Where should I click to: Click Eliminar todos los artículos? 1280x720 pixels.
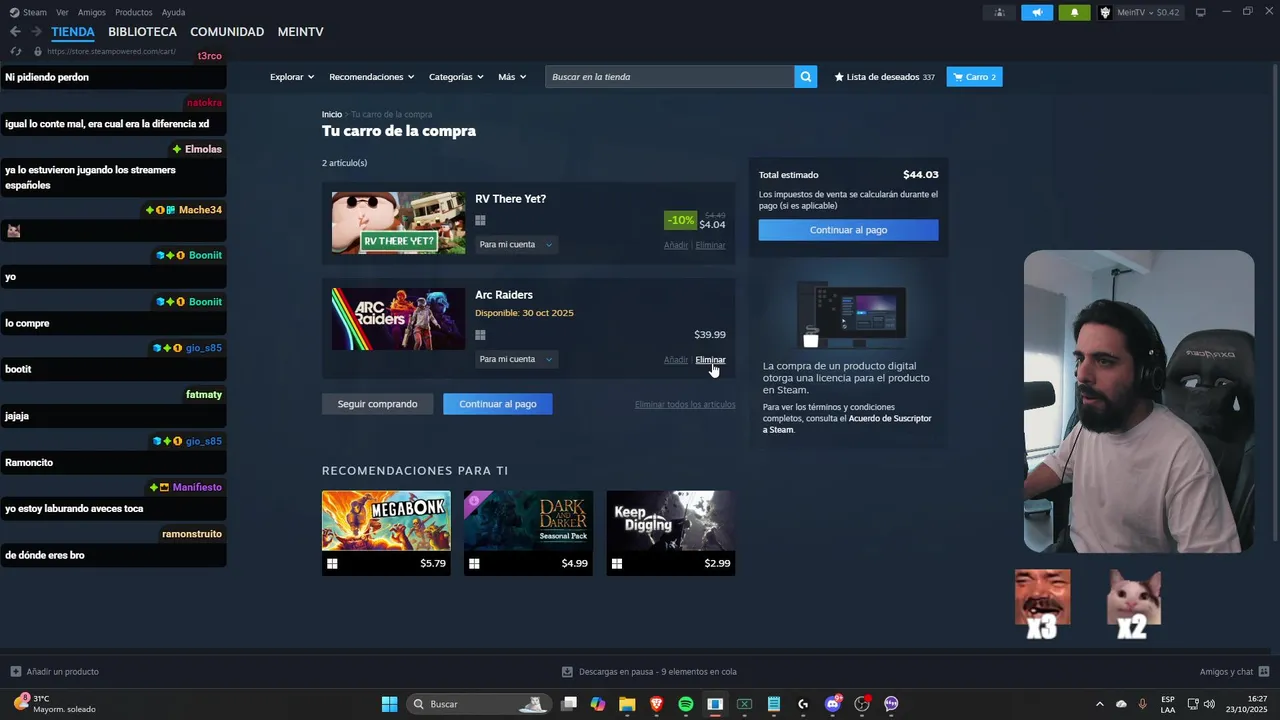coord(685,405)
